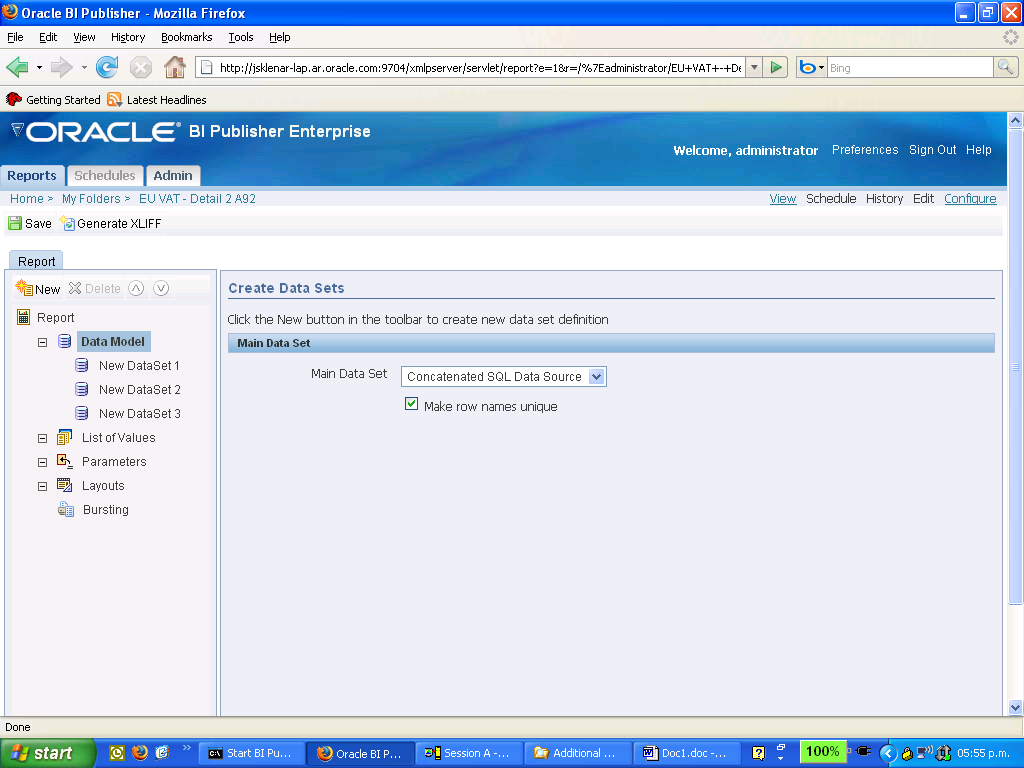Click the Getting Started bookmark icon
Screen dimensions: 1024x768
click(14, 99)
